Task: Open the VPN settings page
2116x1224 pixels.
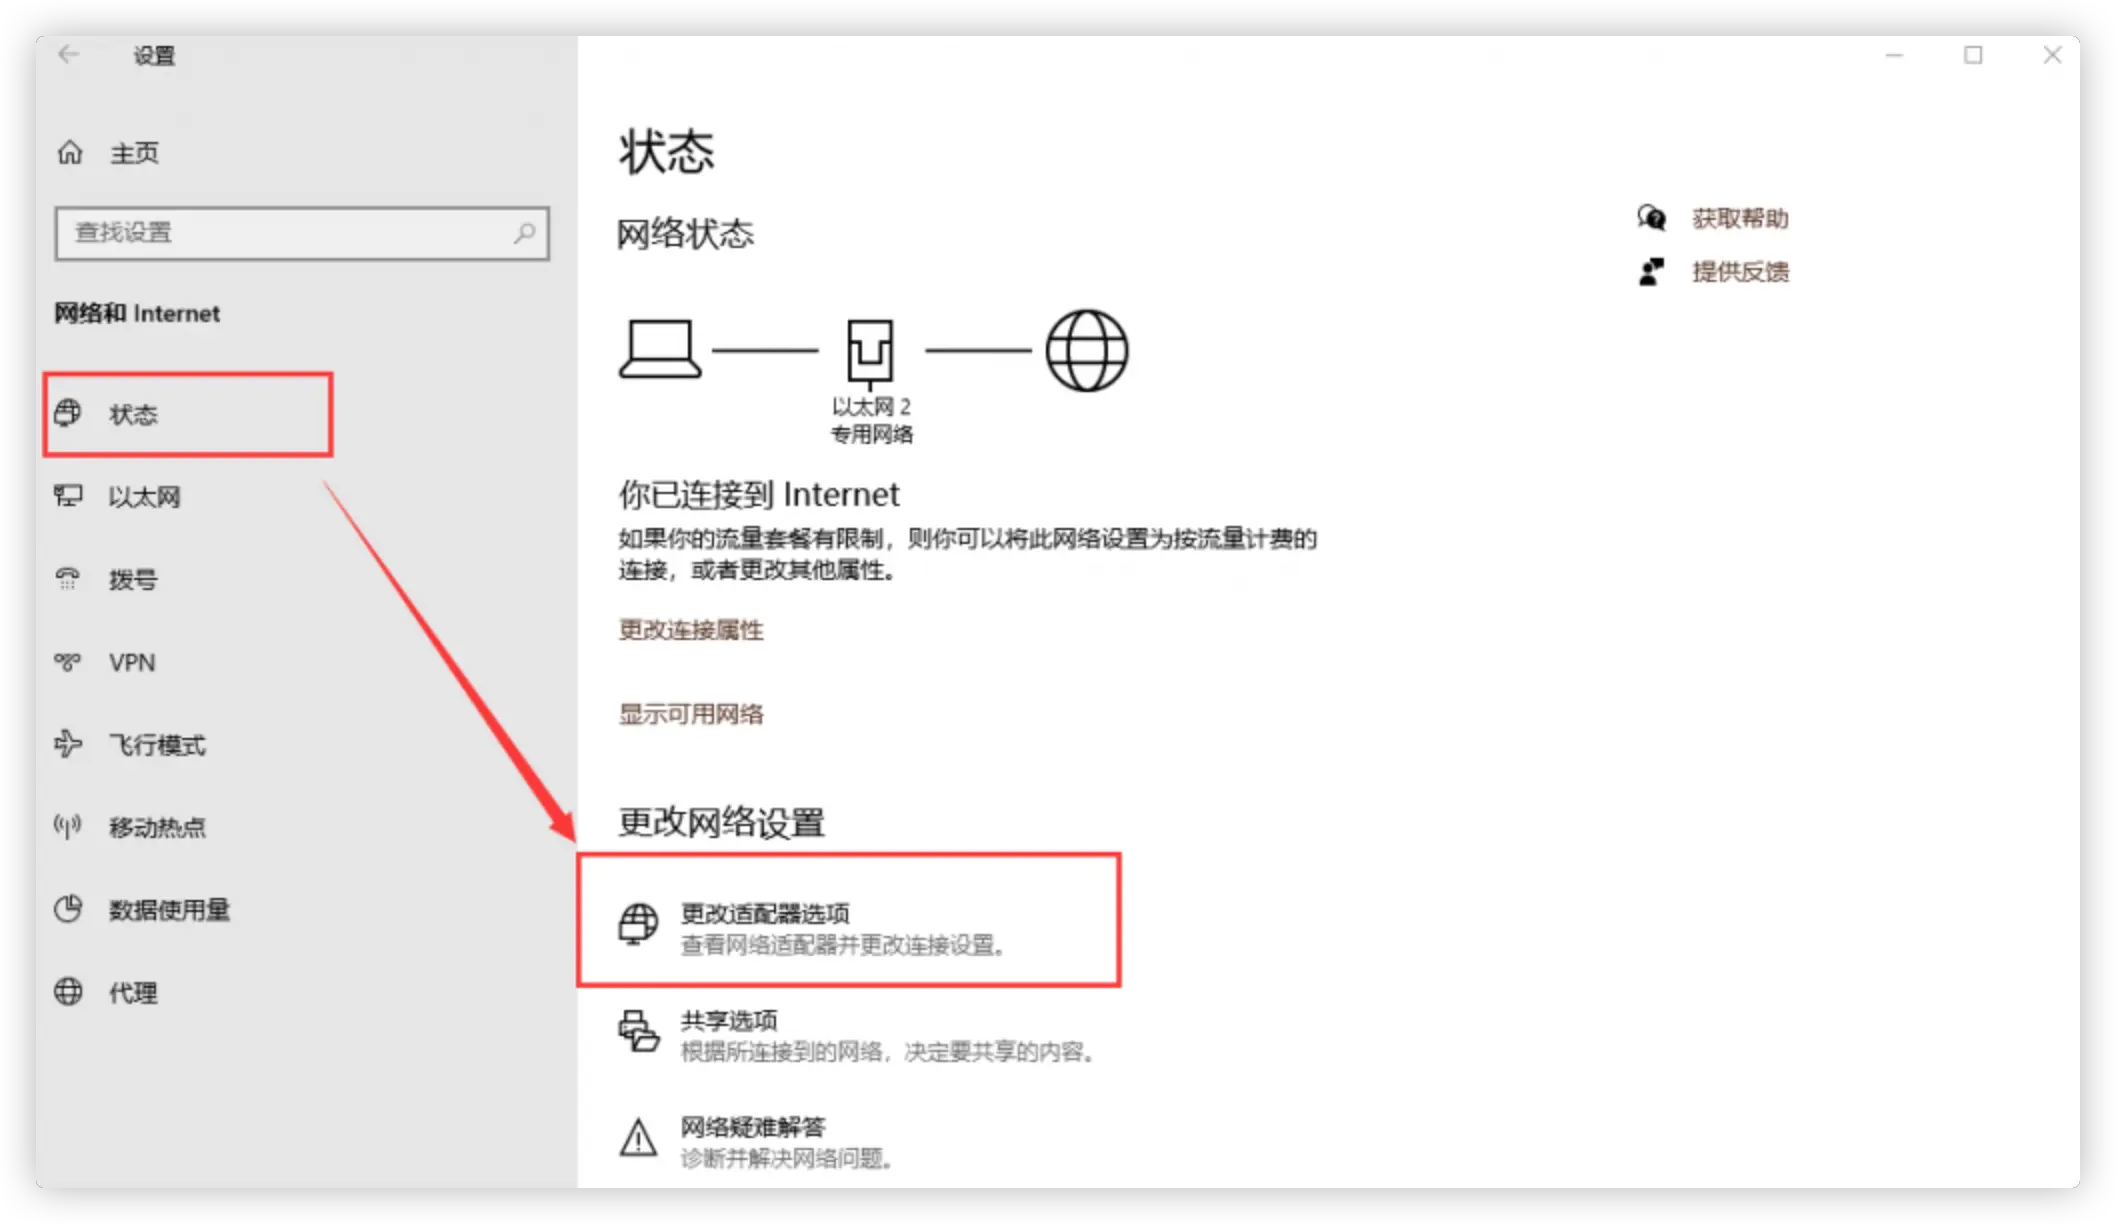Action: coord(132,663)
